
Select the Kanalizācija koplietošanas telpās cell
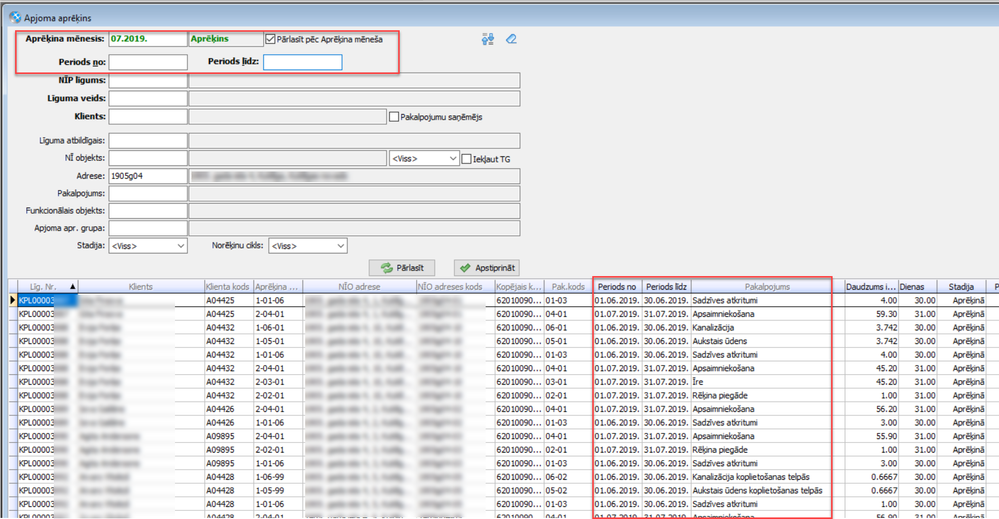767,477
